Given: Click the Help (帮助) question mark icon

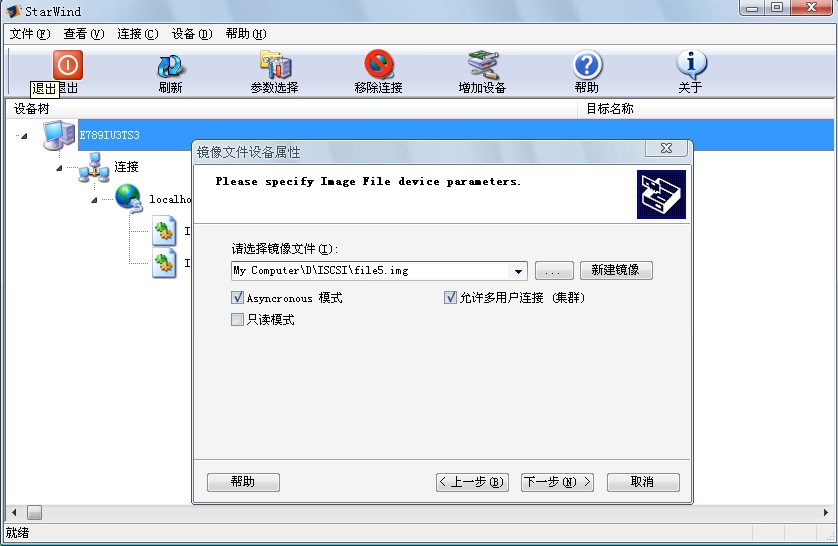Looking at the screenshot, I should pyautogui.click(x=587, y=65).
